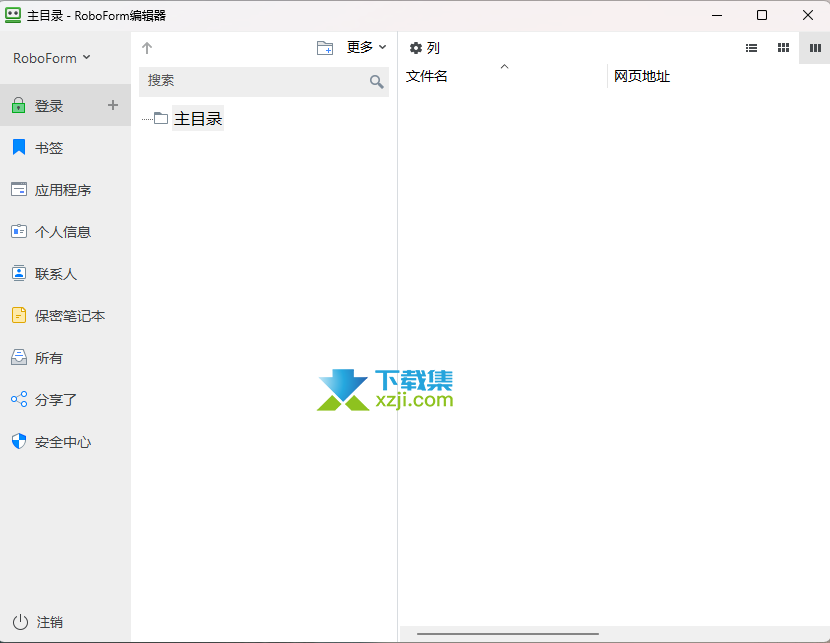Click the applications window icon
The image size is (830, 643).
[19, 189]
